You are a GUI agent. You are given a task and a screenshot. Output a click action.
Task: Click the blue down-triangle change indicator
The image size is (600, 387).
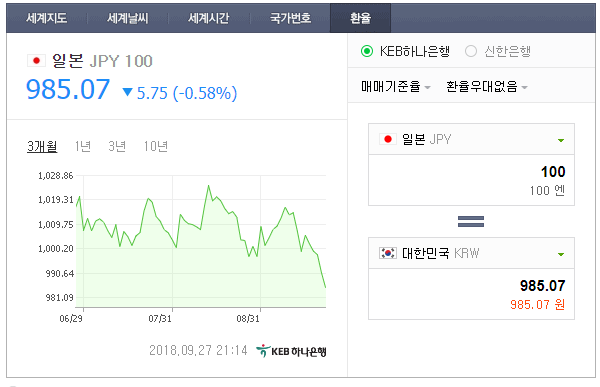(x=127, y=92)
